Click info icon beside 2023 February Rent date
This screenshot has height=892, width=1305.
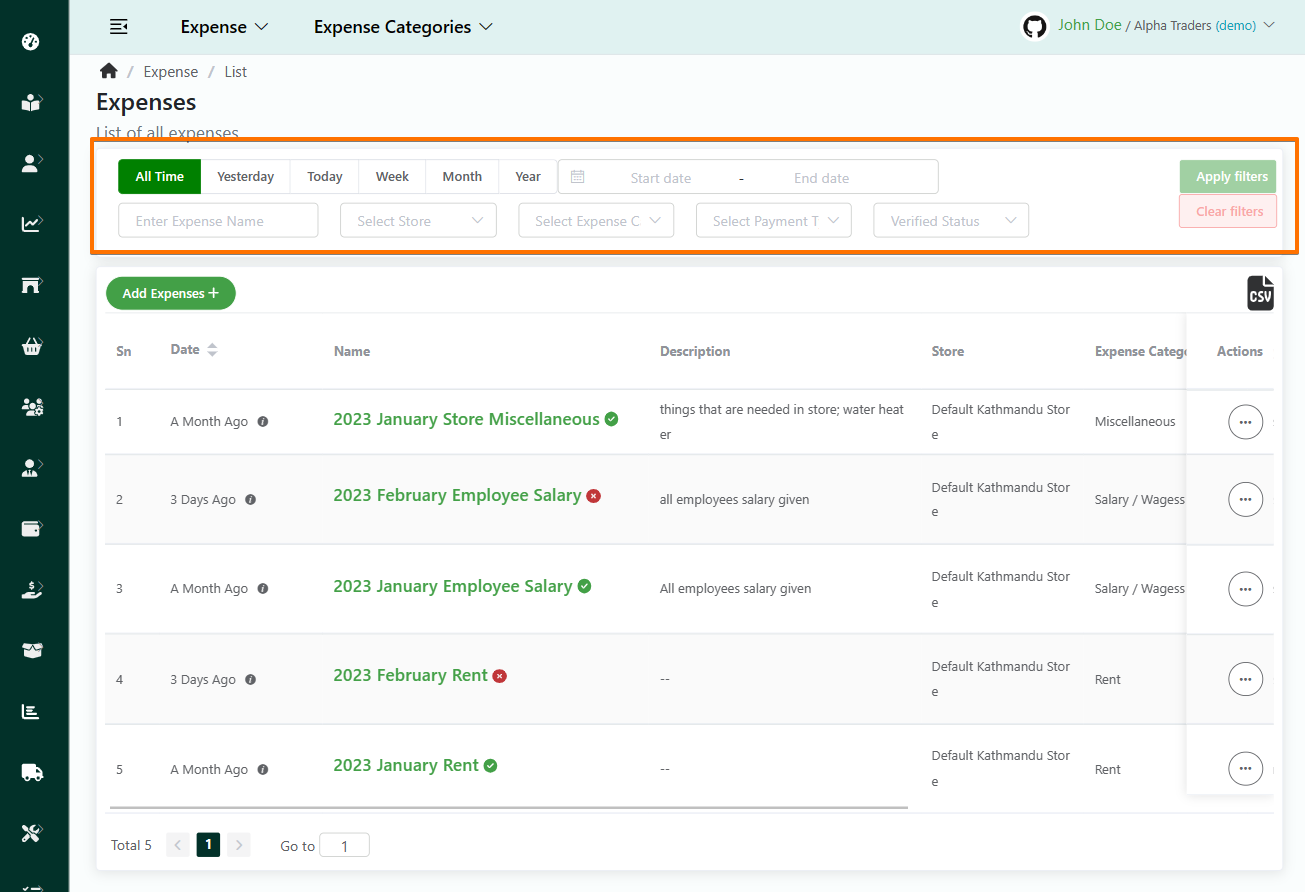coord(251,679)
